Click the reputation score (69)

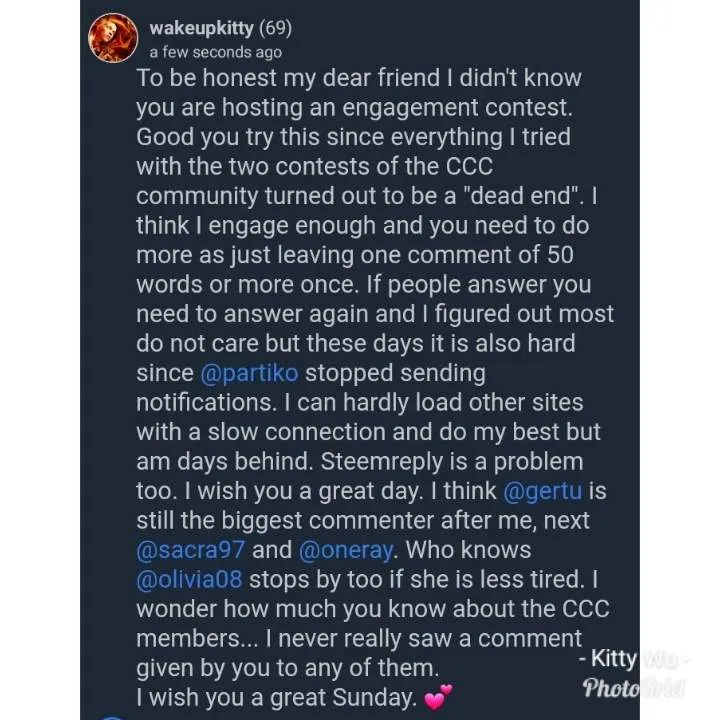[x=275, y=29]
